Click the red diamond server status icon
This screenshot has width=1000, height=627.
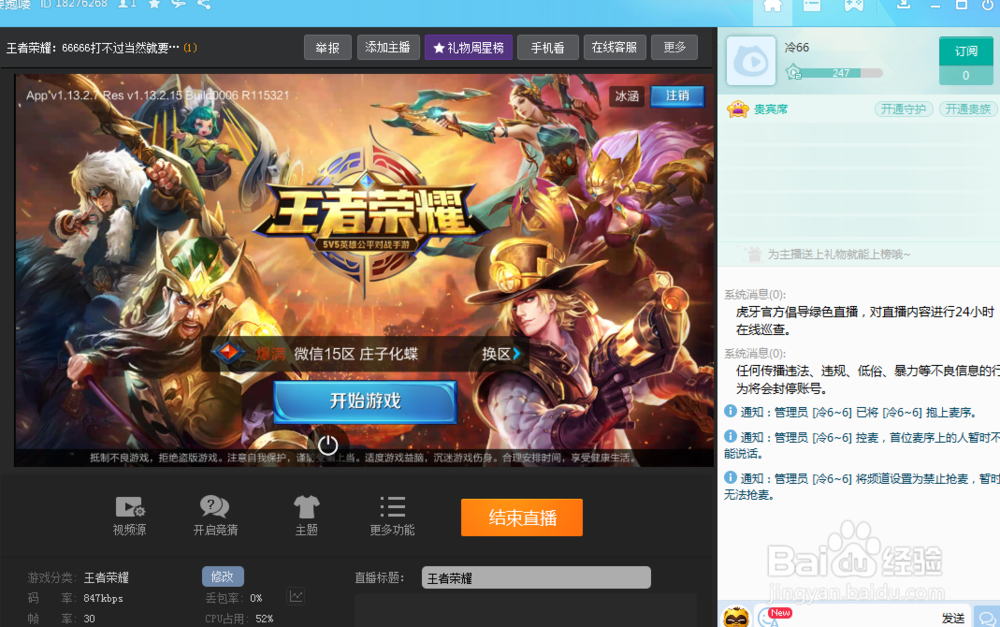pos(227,352)
